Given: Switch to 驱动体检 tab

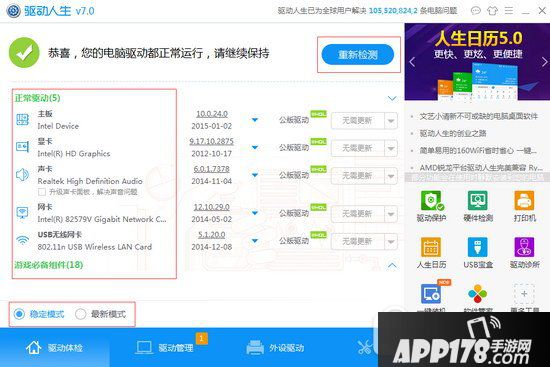Looking at the screenshot, I should click(x=55, y=348).
